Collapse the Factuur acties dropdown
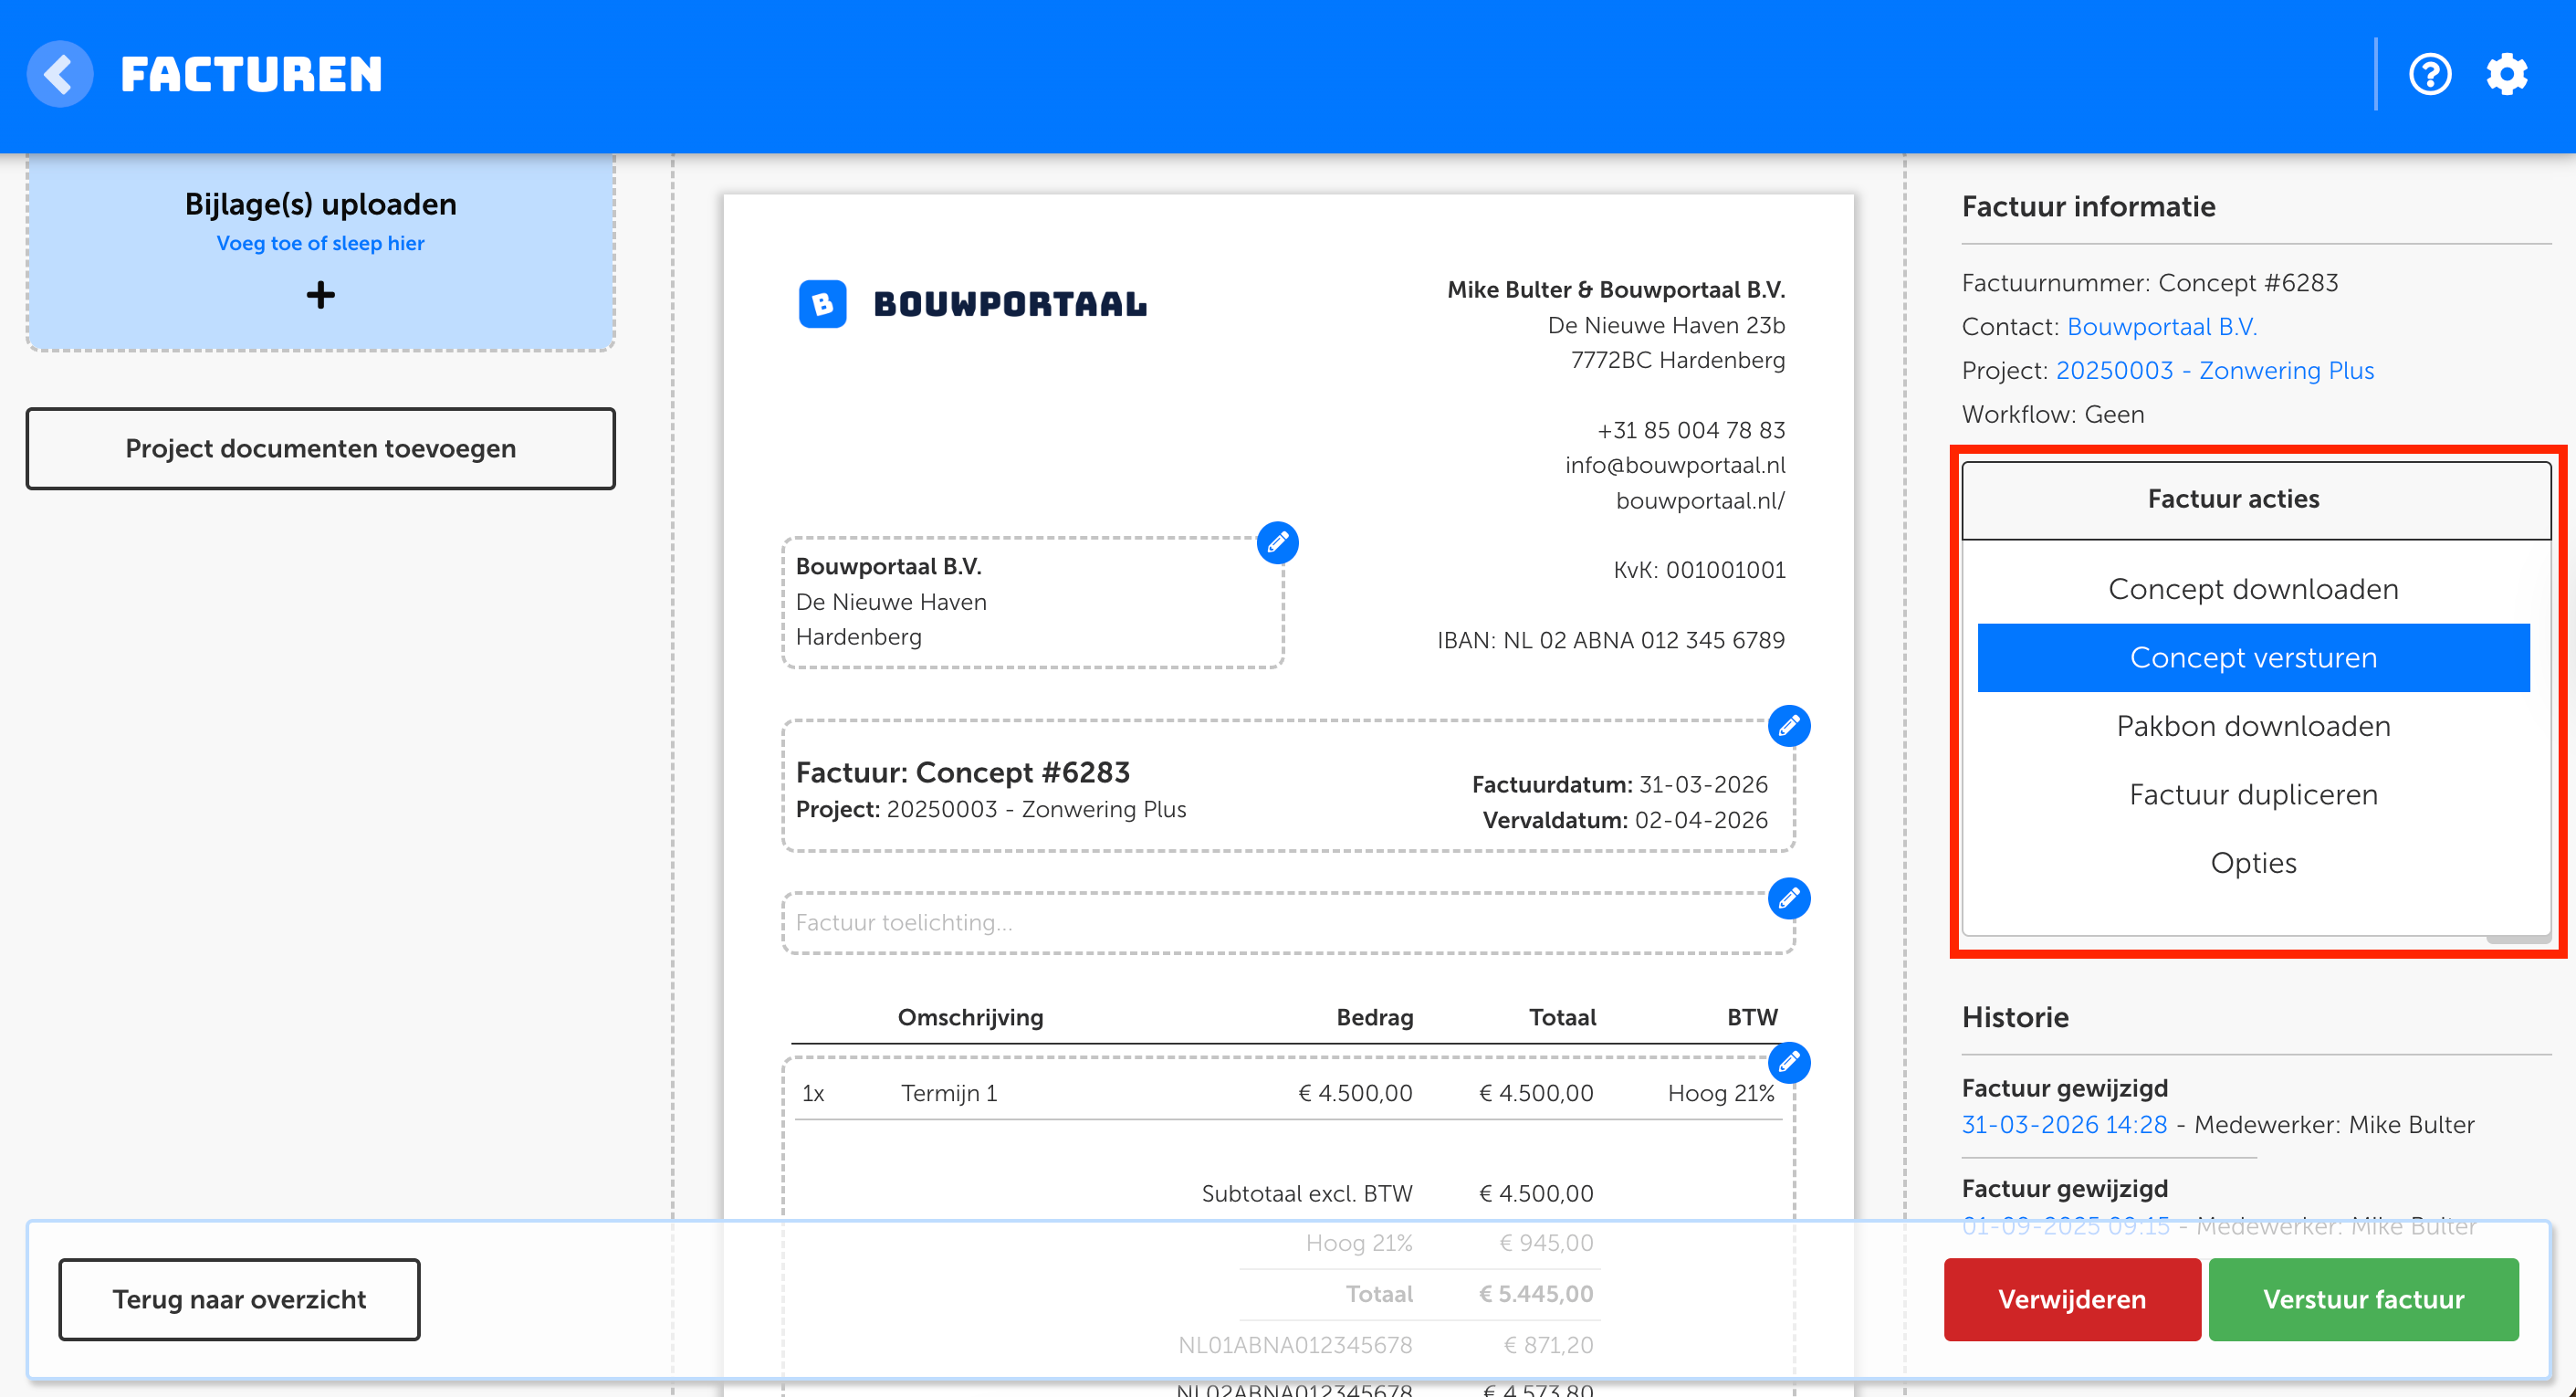 click(2256, 500)
